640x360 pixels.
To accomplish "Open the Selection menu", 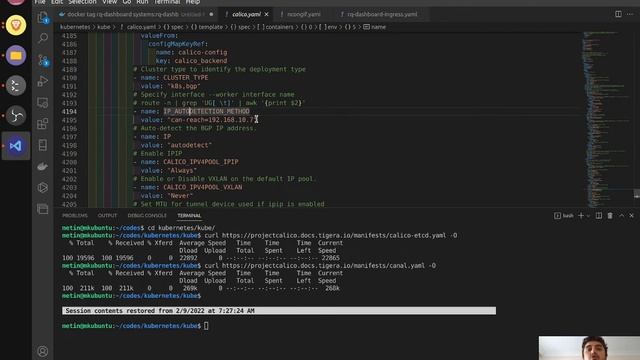I will click(x=82, y=2).
